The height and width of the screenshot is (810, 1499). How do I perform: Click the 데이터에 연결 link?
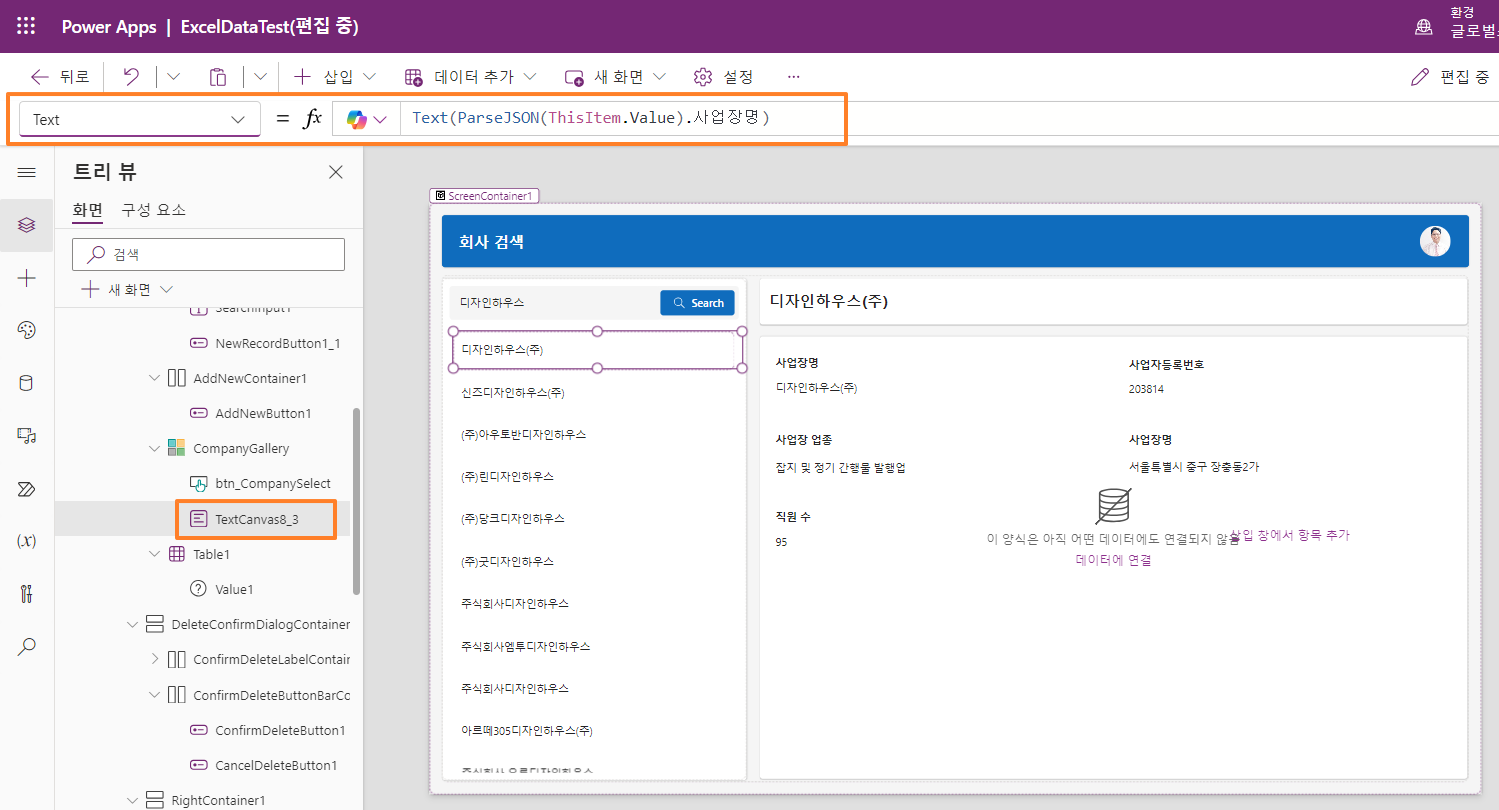click(x=1113, y=560)
